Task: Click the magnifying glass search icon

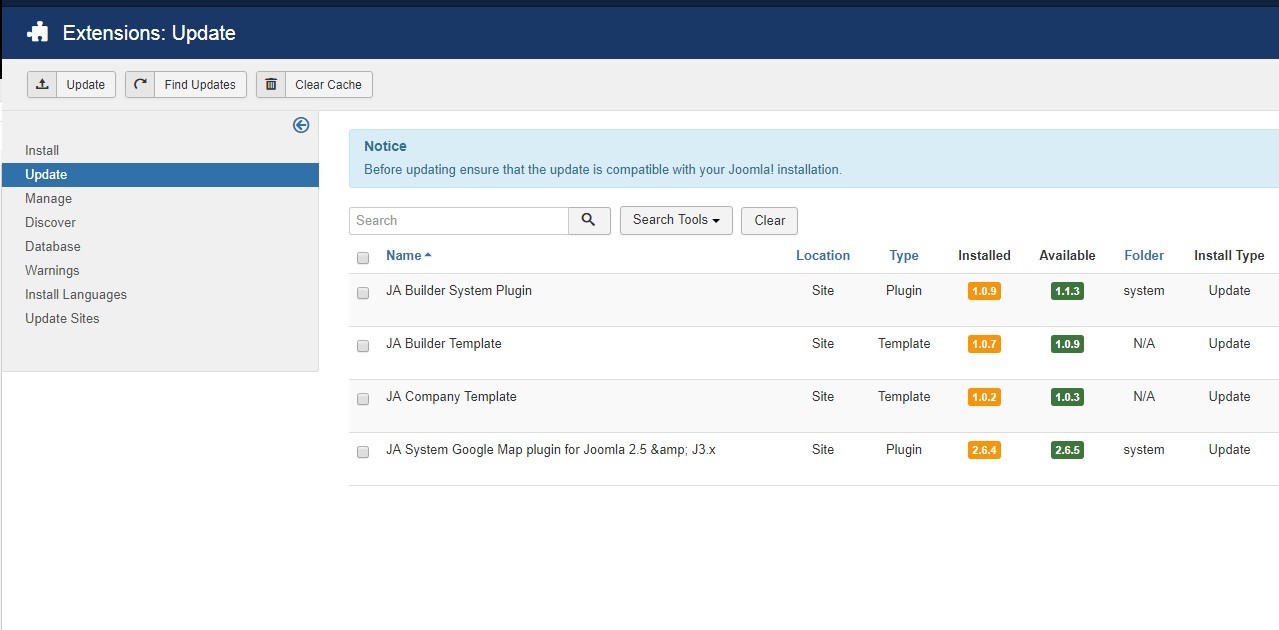Action: (589, 220)
